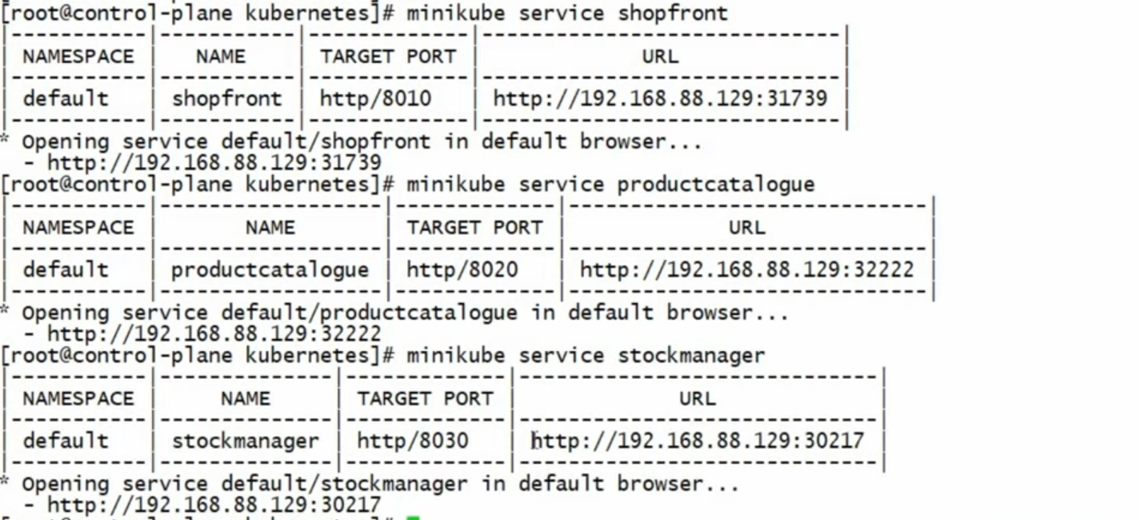The image size is (1139, 520).
Task: Select the http/8030 target port cell
Action: point(413,441)
